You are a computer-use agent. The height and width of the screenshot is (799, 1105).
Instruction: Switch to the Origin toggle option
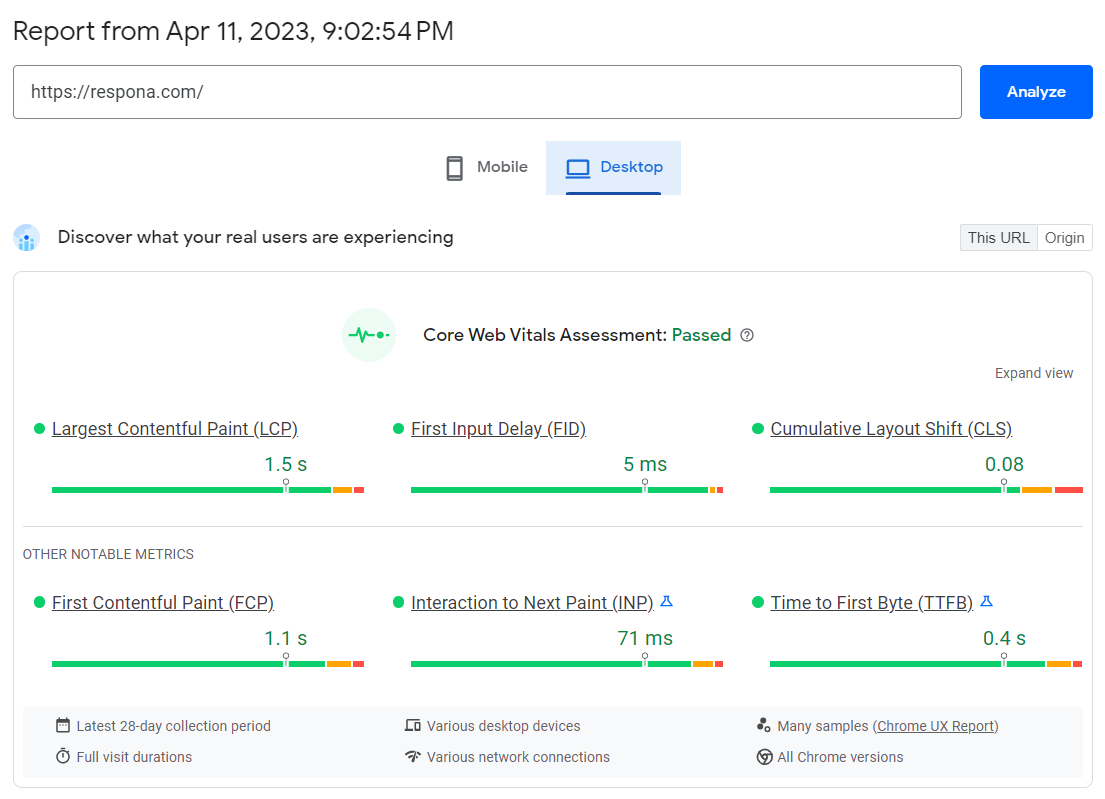tap(1064, 237)
